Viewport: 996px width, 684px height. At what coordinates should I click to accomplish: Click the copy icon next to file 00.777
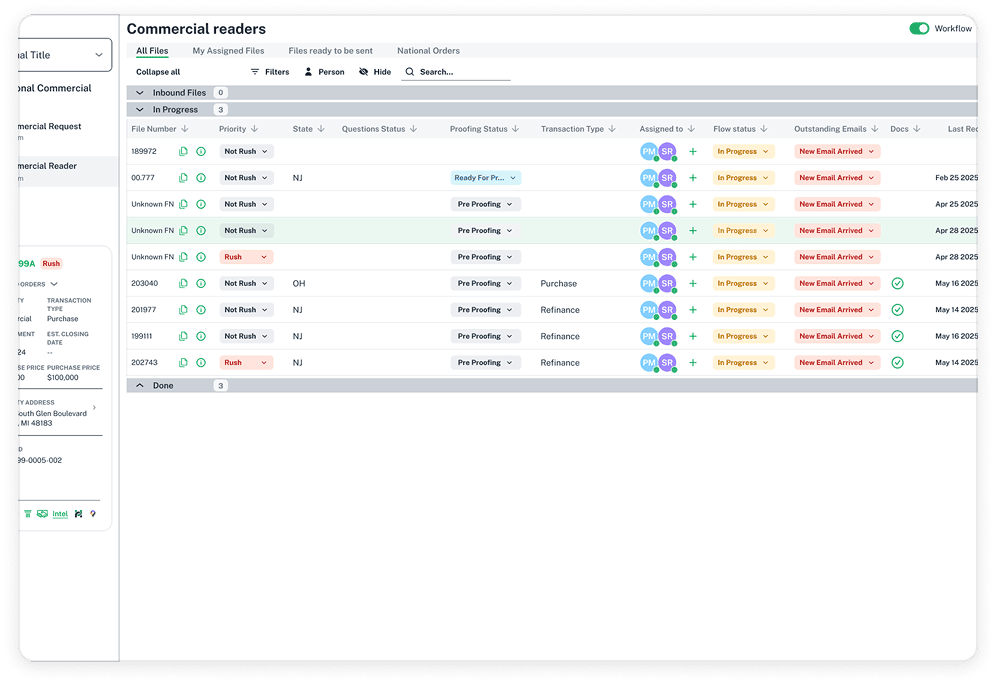183,178
